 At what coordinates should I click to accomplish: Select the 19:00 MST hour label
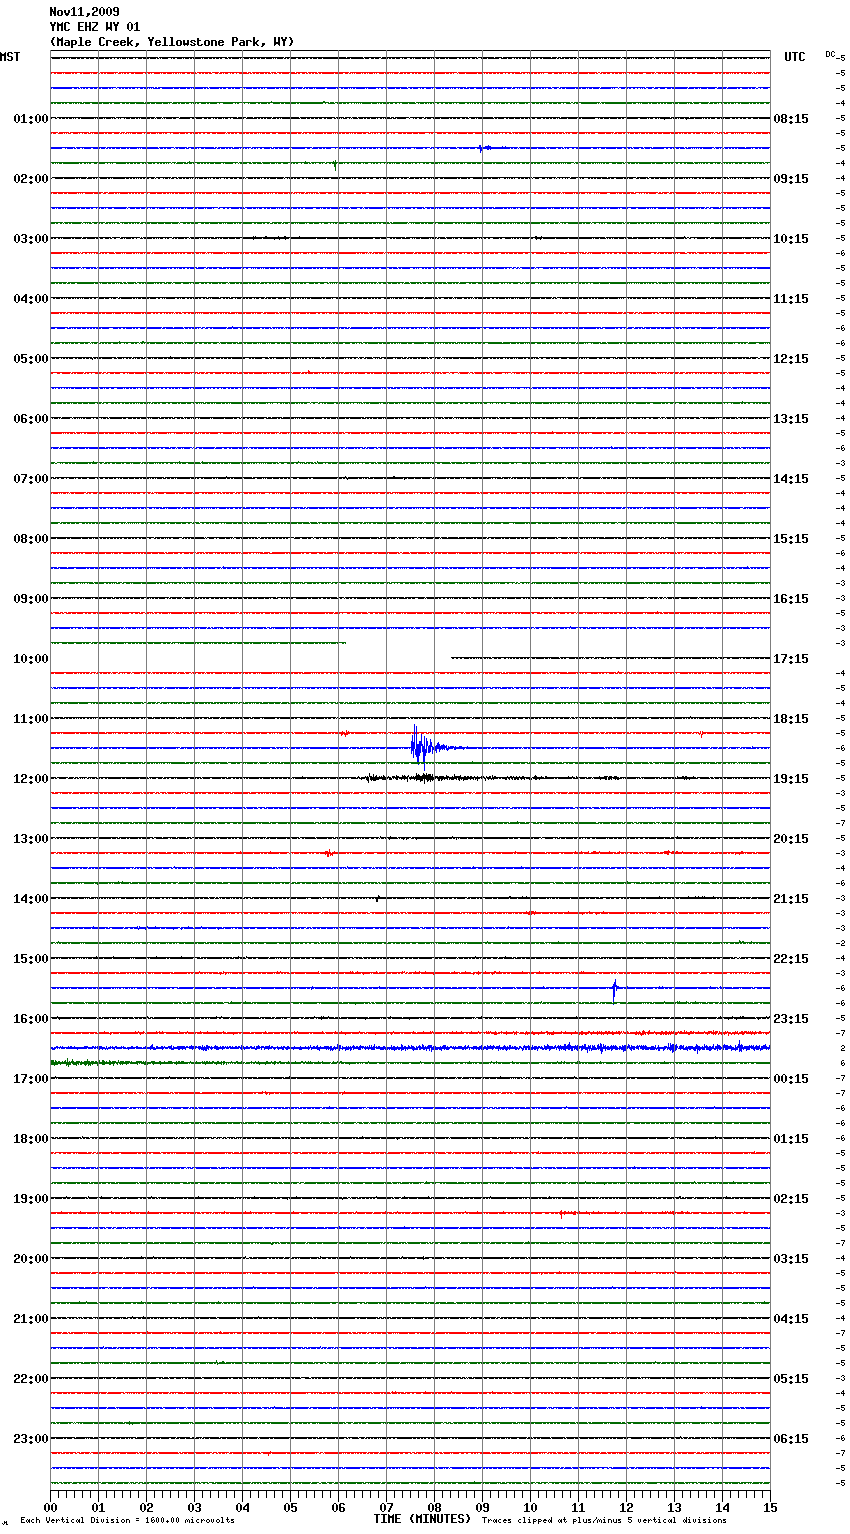31,1199
